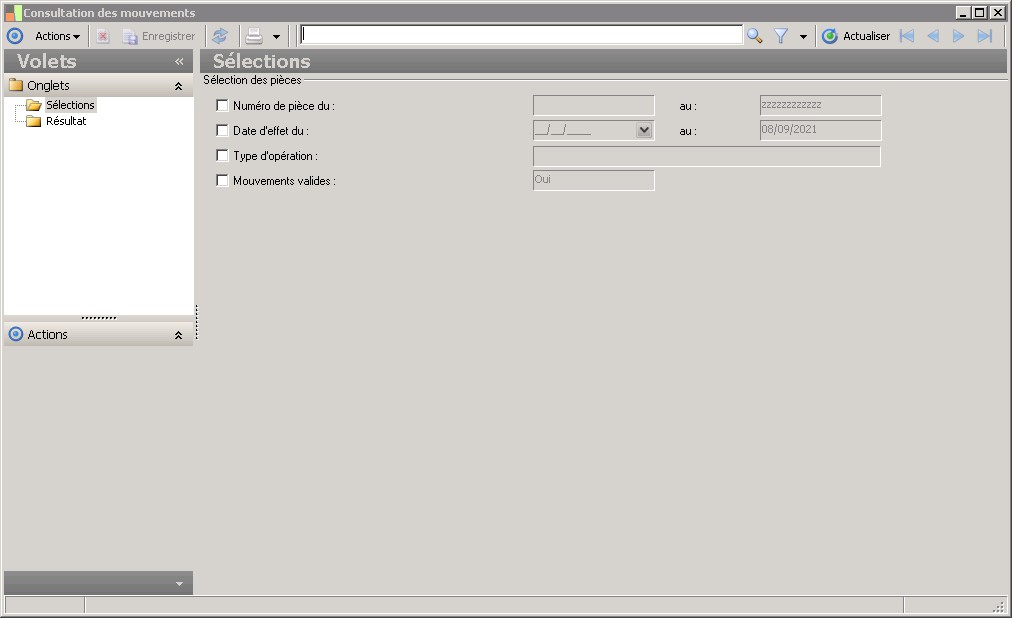Collapse the Volets side panel

179,62
